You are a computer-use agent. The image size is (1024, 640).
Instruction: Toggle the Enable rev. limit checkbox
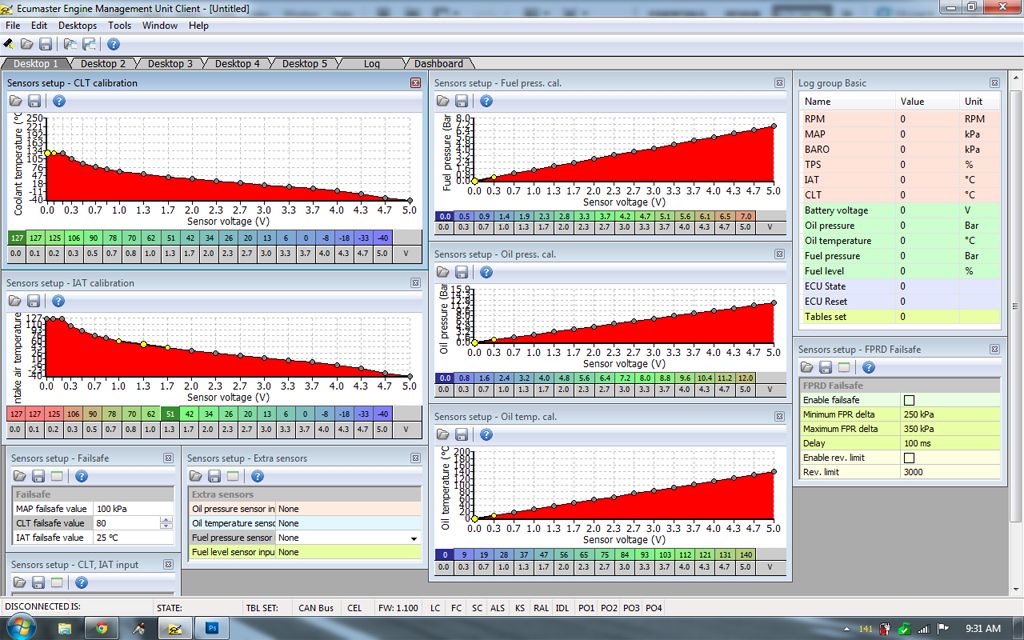tap(909, 458)
